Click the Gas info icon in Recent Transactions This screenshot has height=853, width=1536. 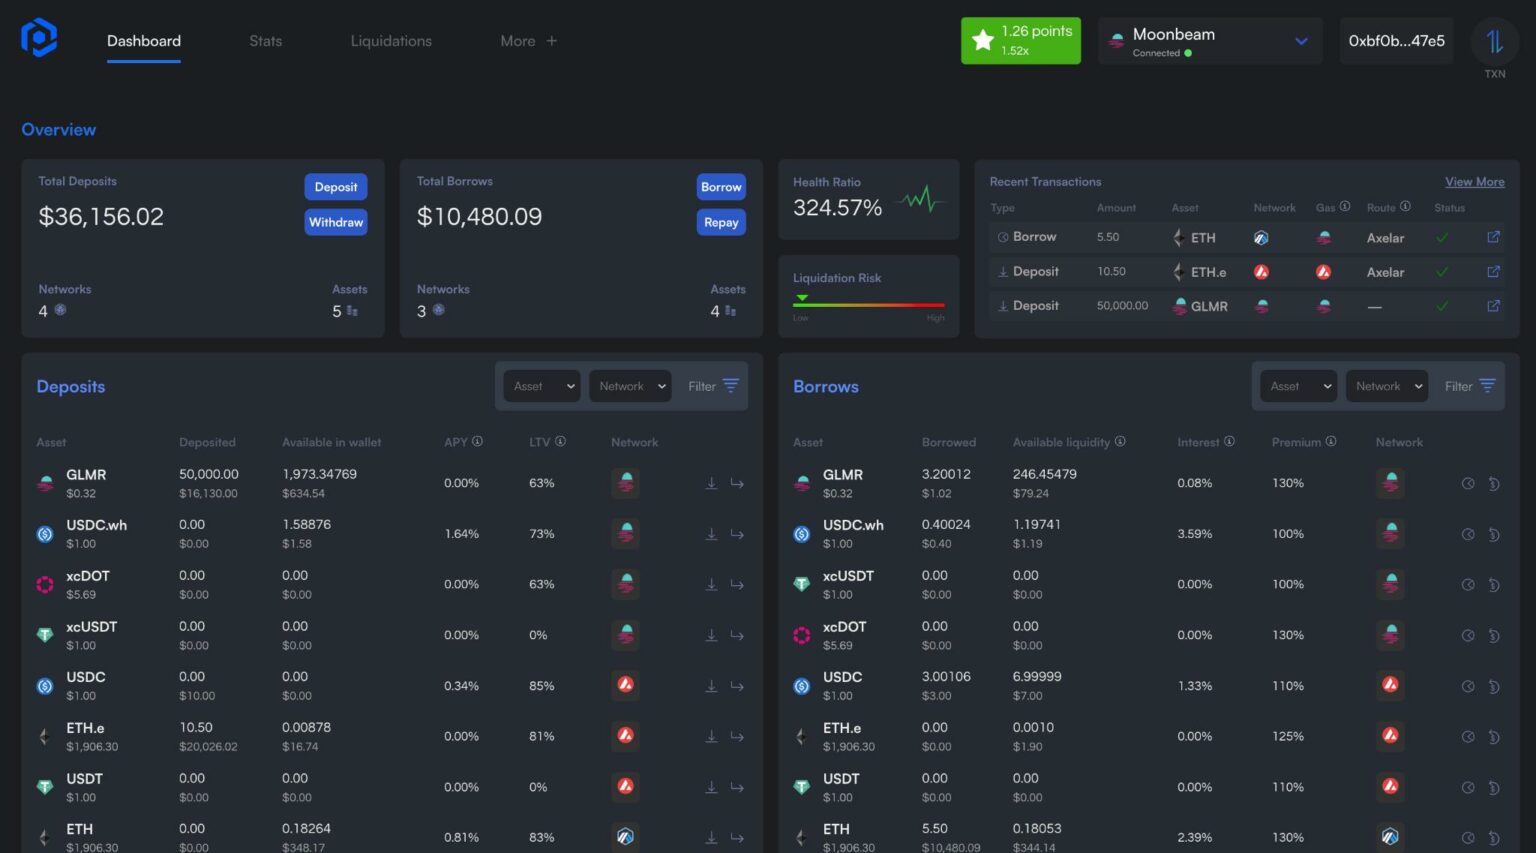tap(1344, 207)
